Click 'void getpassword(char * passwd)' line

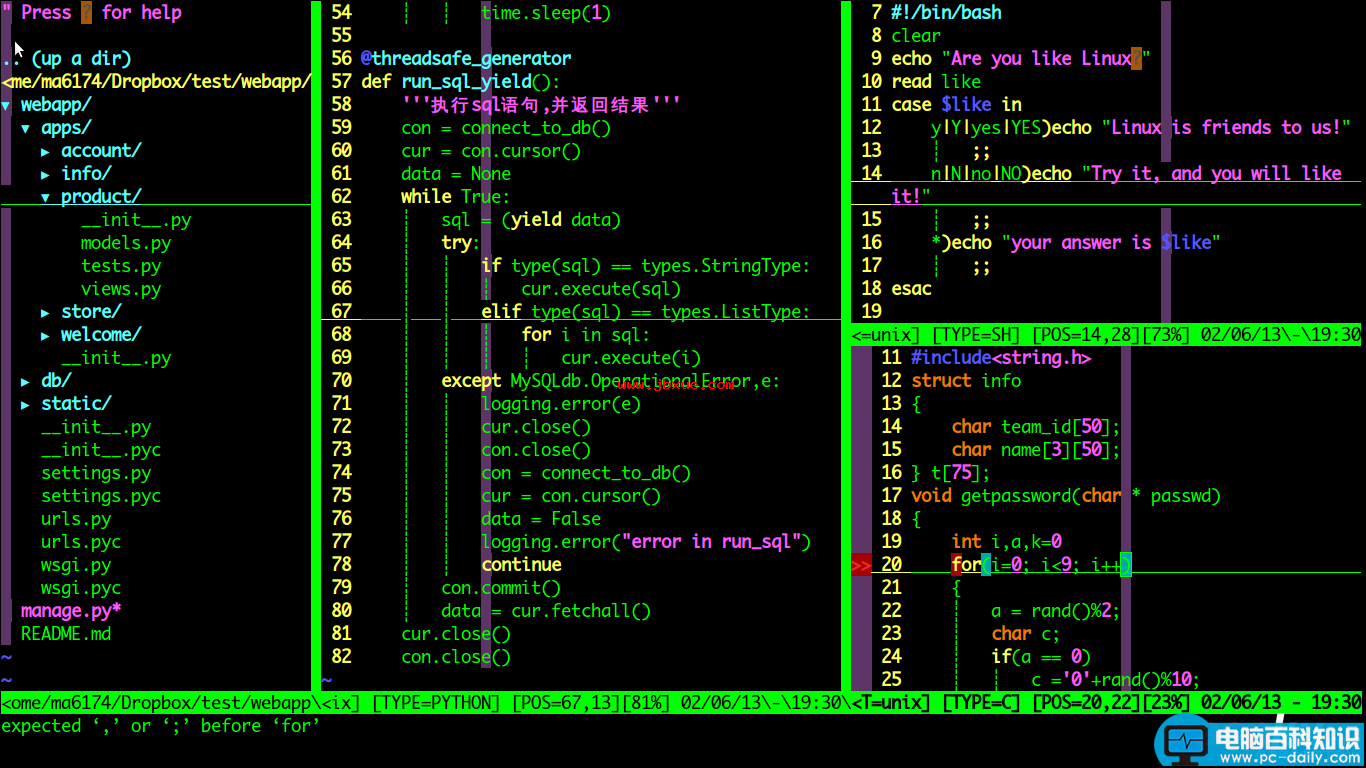(x=1066, y=496)
